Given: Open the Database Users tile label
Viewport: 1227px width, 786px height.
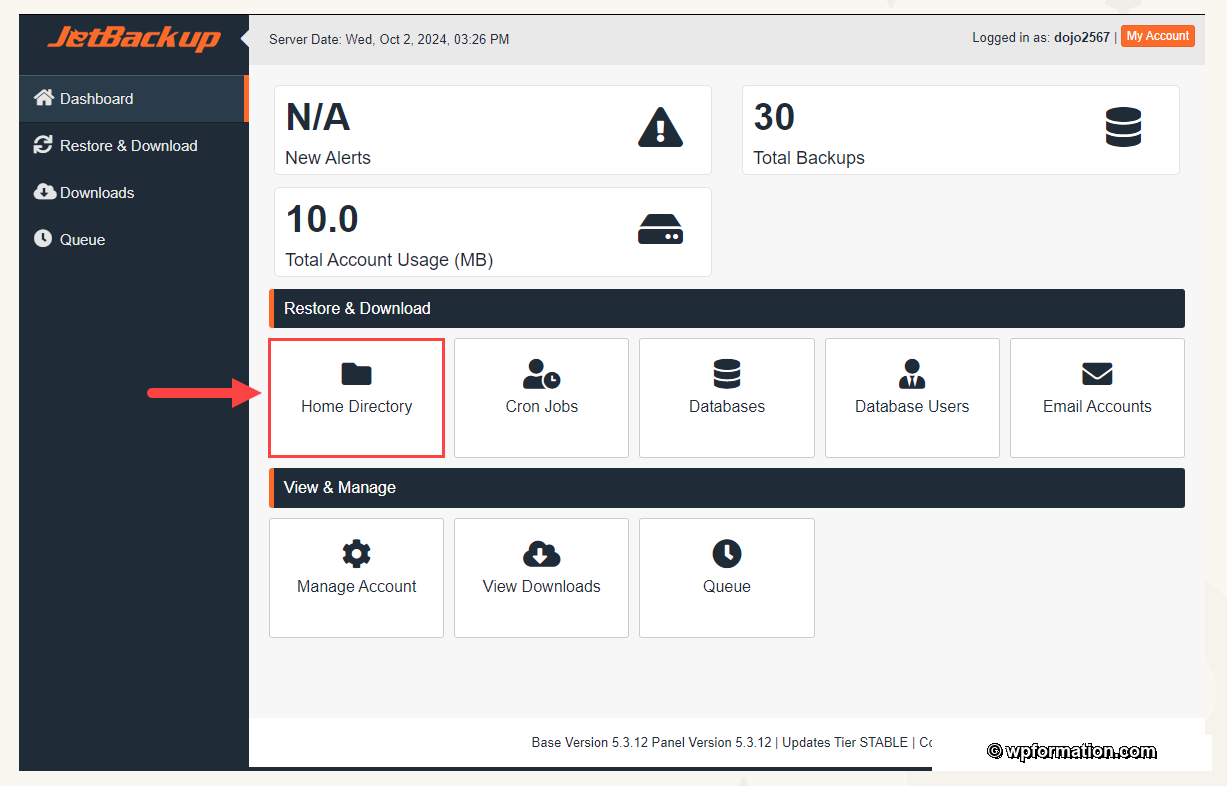Looking at the screenshot, I should pyautogui.click(x=912, y=407).
